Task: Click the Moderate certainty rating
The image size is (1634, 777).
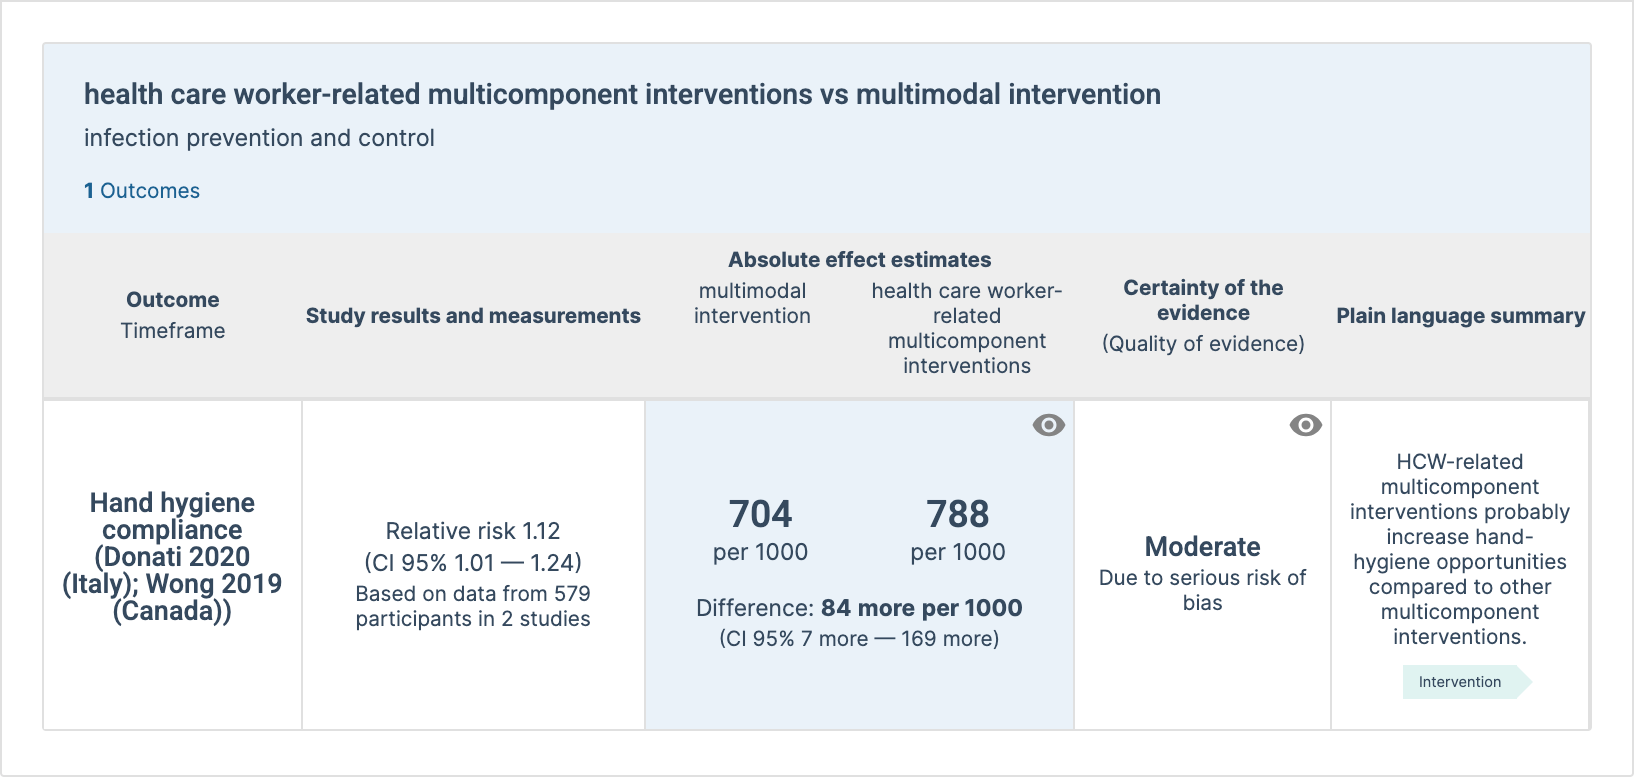Action: point(1202,547)
